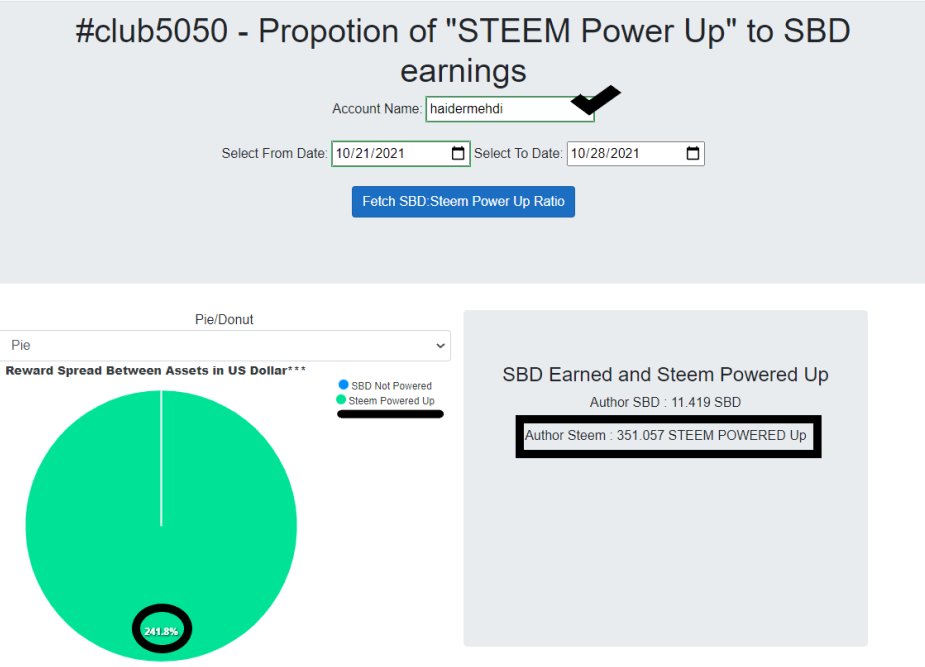Image resolution: width=925 pixels, height=667 pixels.
Task: Click the Select From Date field
Action: pos(401,154)
